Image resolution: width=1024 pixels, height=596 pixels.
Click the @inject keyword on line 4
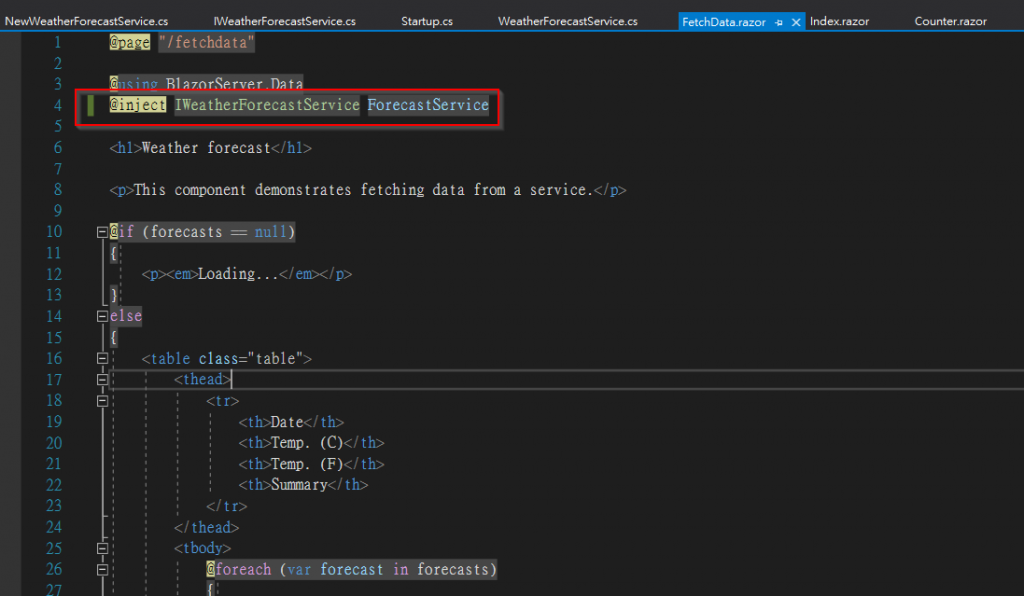138,105
